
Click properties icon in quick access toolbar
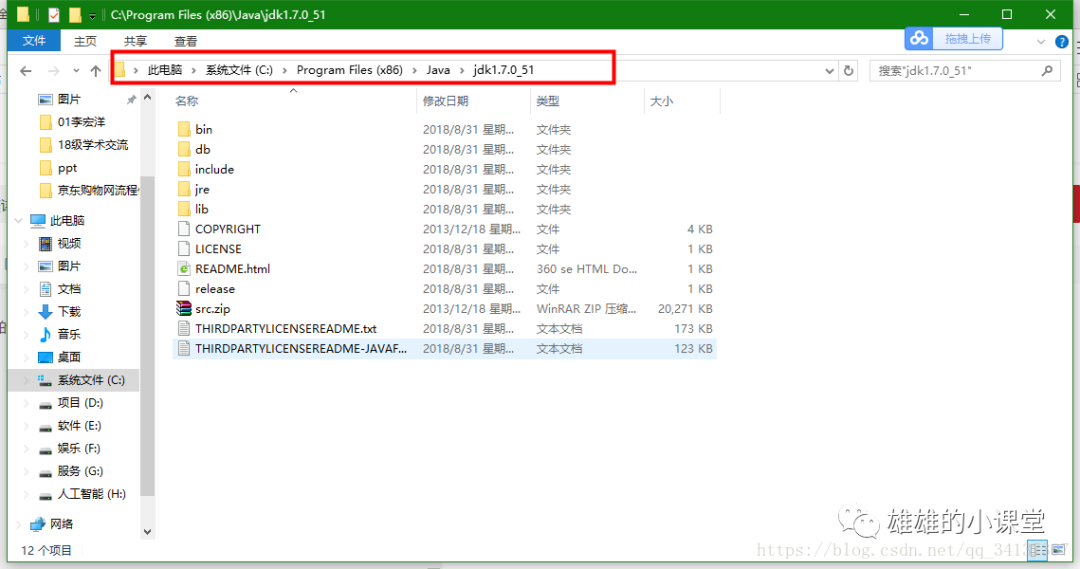pyautogui.click(x=54, y=14)
